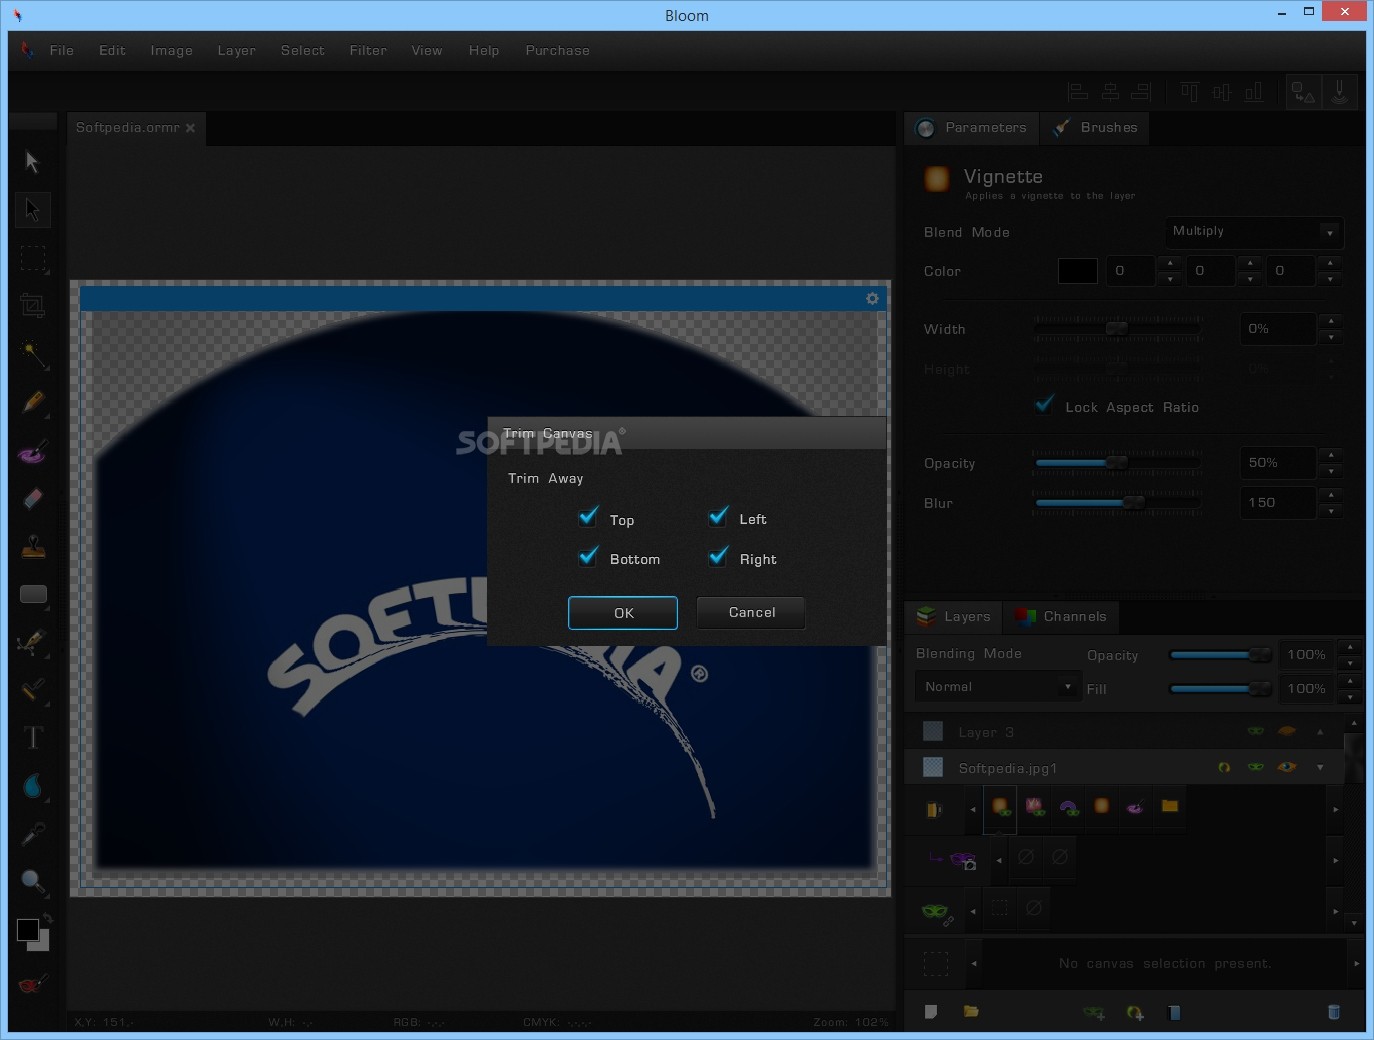The width and height of the screenshot is (1374, 1040).
Task: Open the Layer menu
Action: tap(237, 51)
